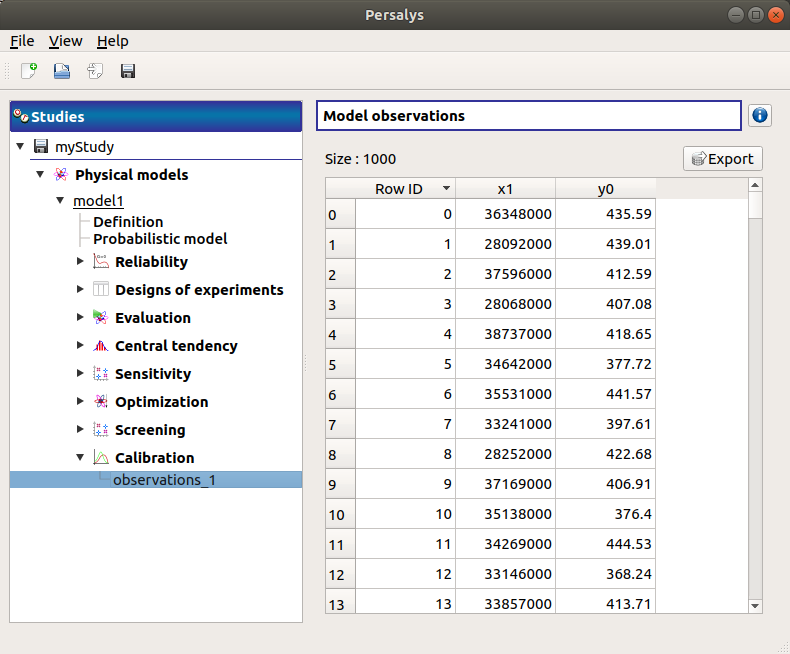This screenshot has width=790, height=654.
Task: Collapse the myStudy root node
Action: click(x=21, y=147)
